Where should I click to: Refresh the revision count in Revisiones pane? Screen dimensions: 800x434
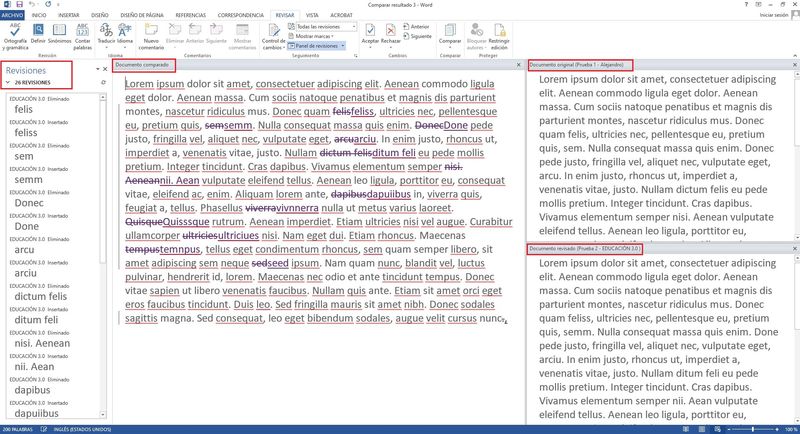point(104,82)
